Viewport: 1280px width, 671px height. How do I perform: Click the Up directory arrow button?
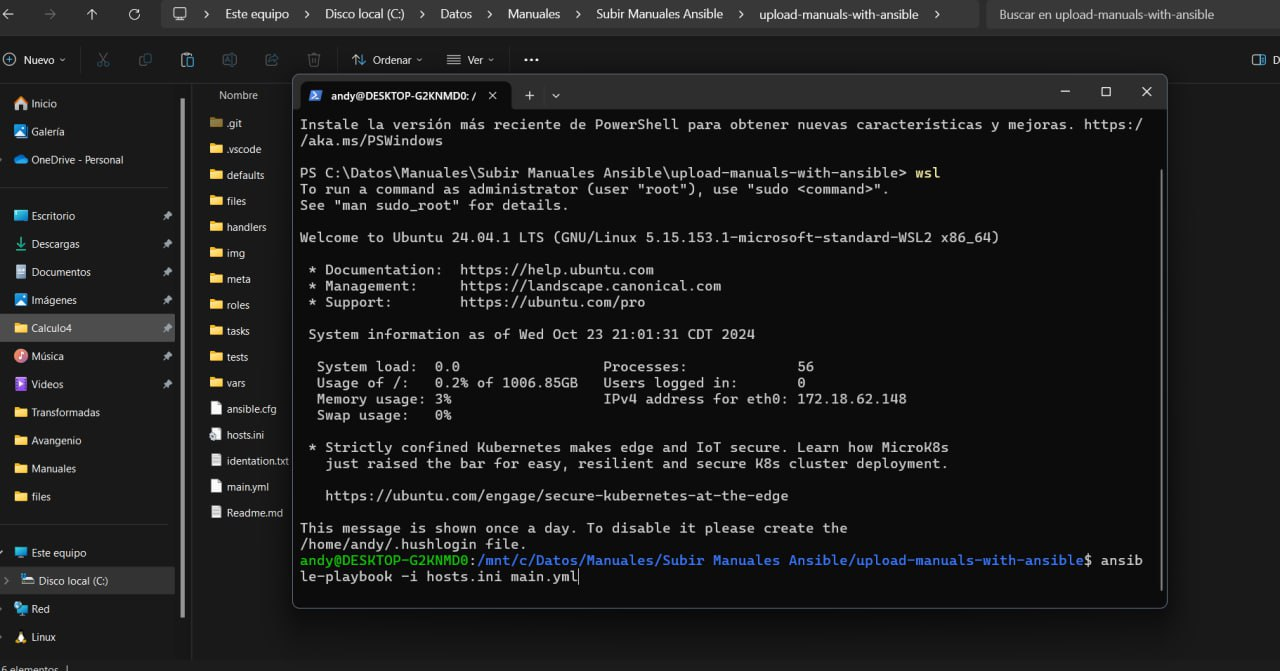tap(92, 14)
